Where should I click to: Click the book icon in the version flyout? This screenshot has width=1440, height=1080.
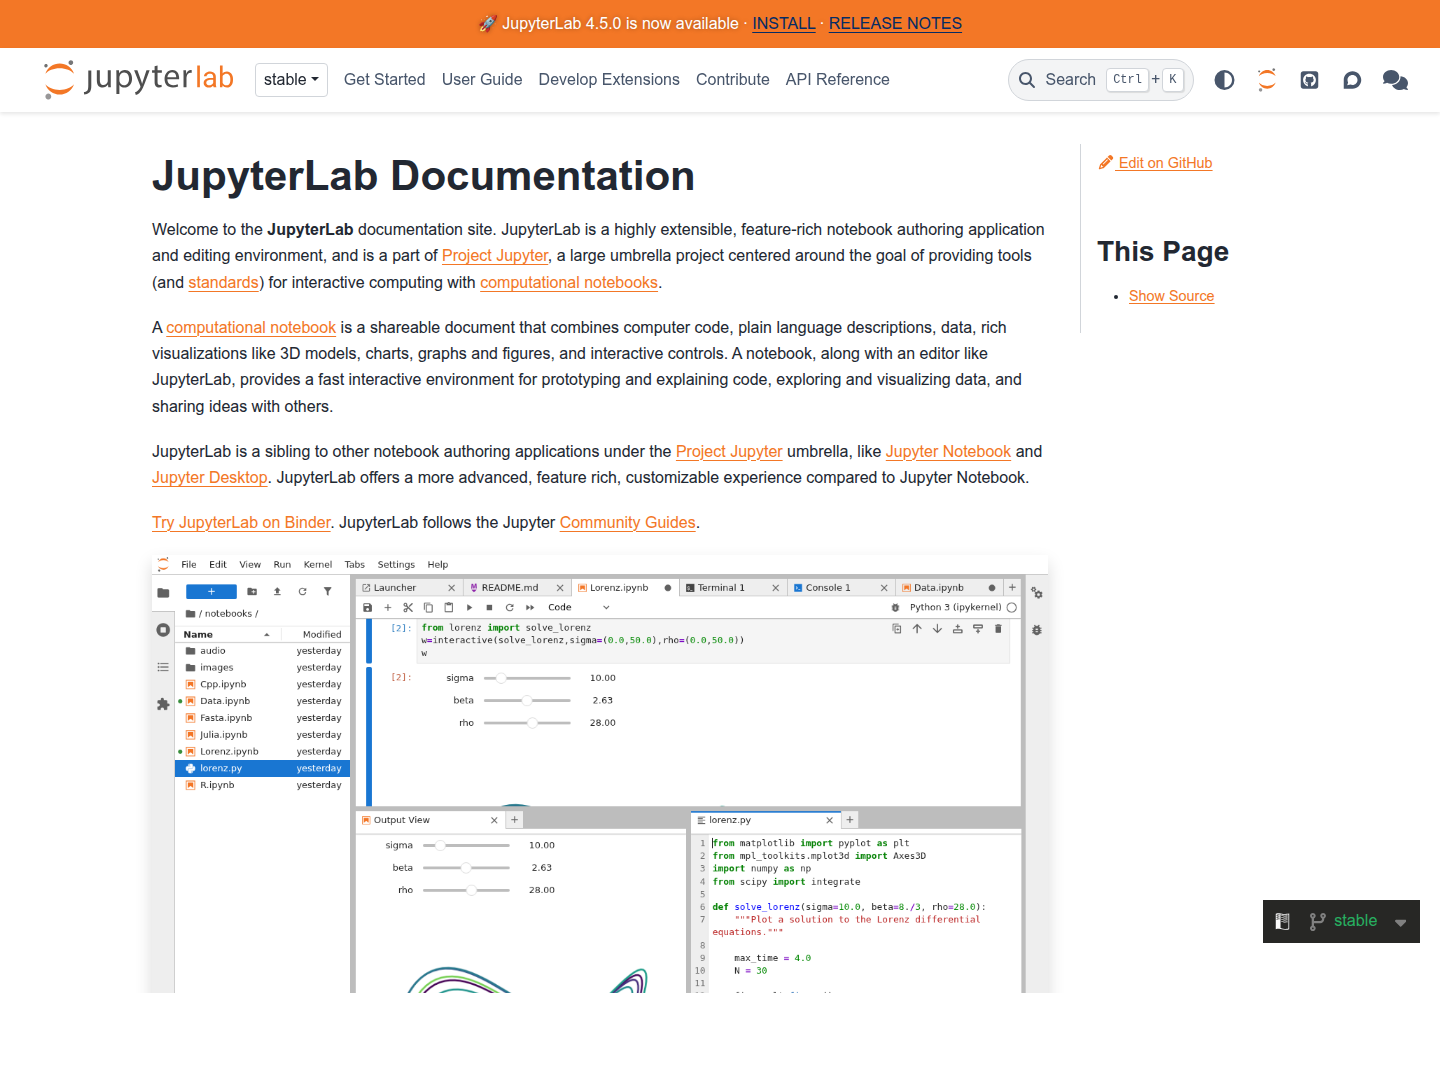[1283, 921]
